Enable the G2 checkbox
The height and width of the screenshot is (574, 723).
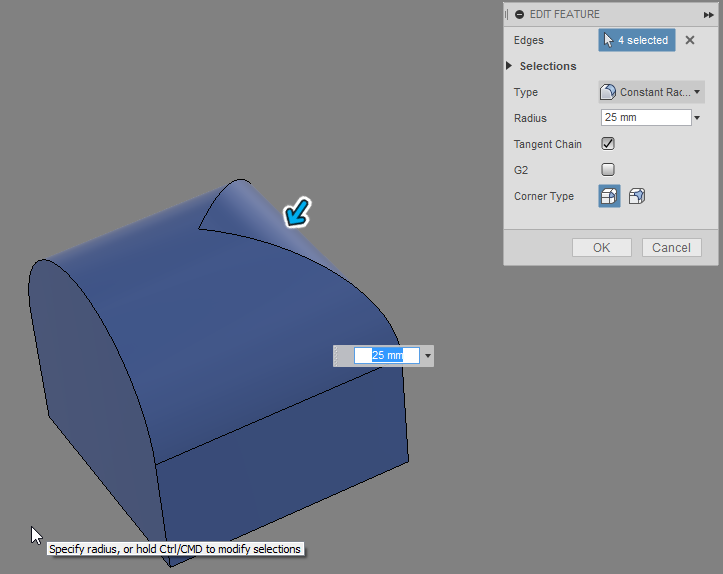pos(608,170)
